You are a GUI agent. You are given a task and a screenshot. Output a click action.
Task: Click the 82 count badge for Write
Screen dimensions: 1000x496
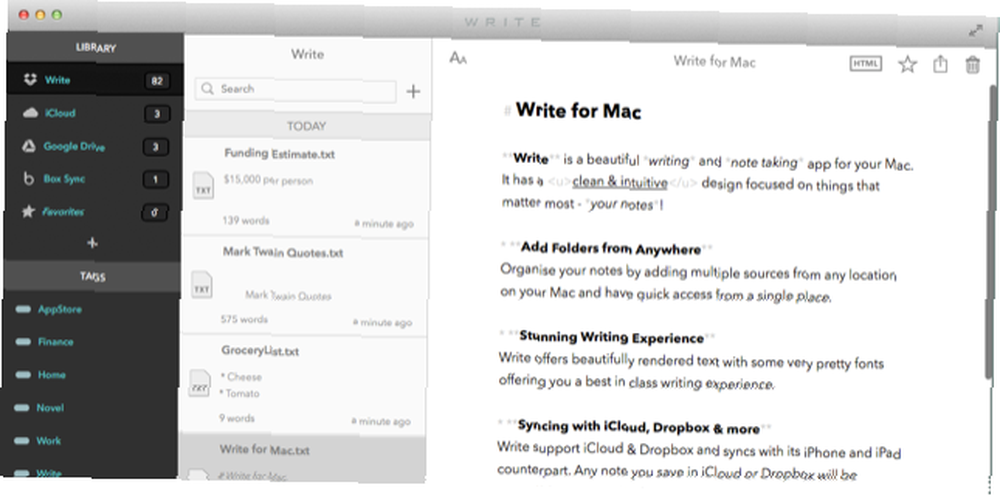(156, 81)
